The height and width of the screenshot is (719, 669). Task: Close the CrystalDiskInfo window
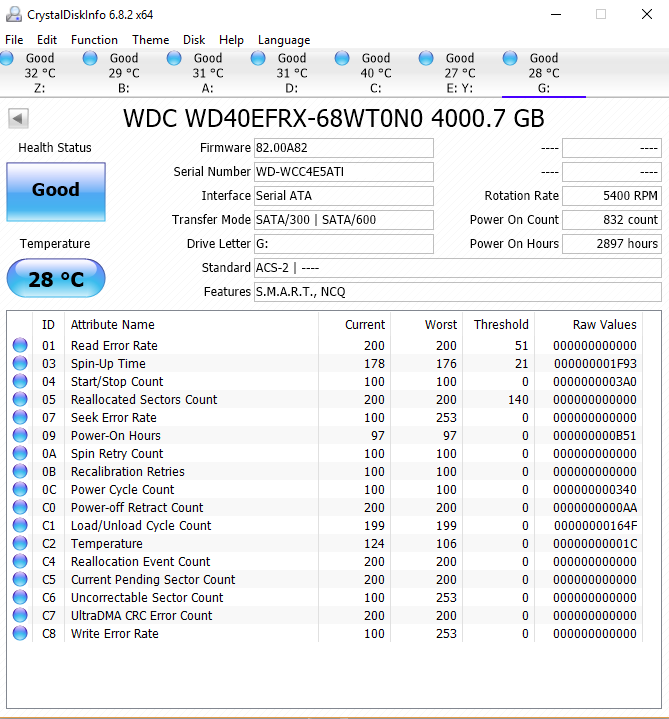coord(647,14)
